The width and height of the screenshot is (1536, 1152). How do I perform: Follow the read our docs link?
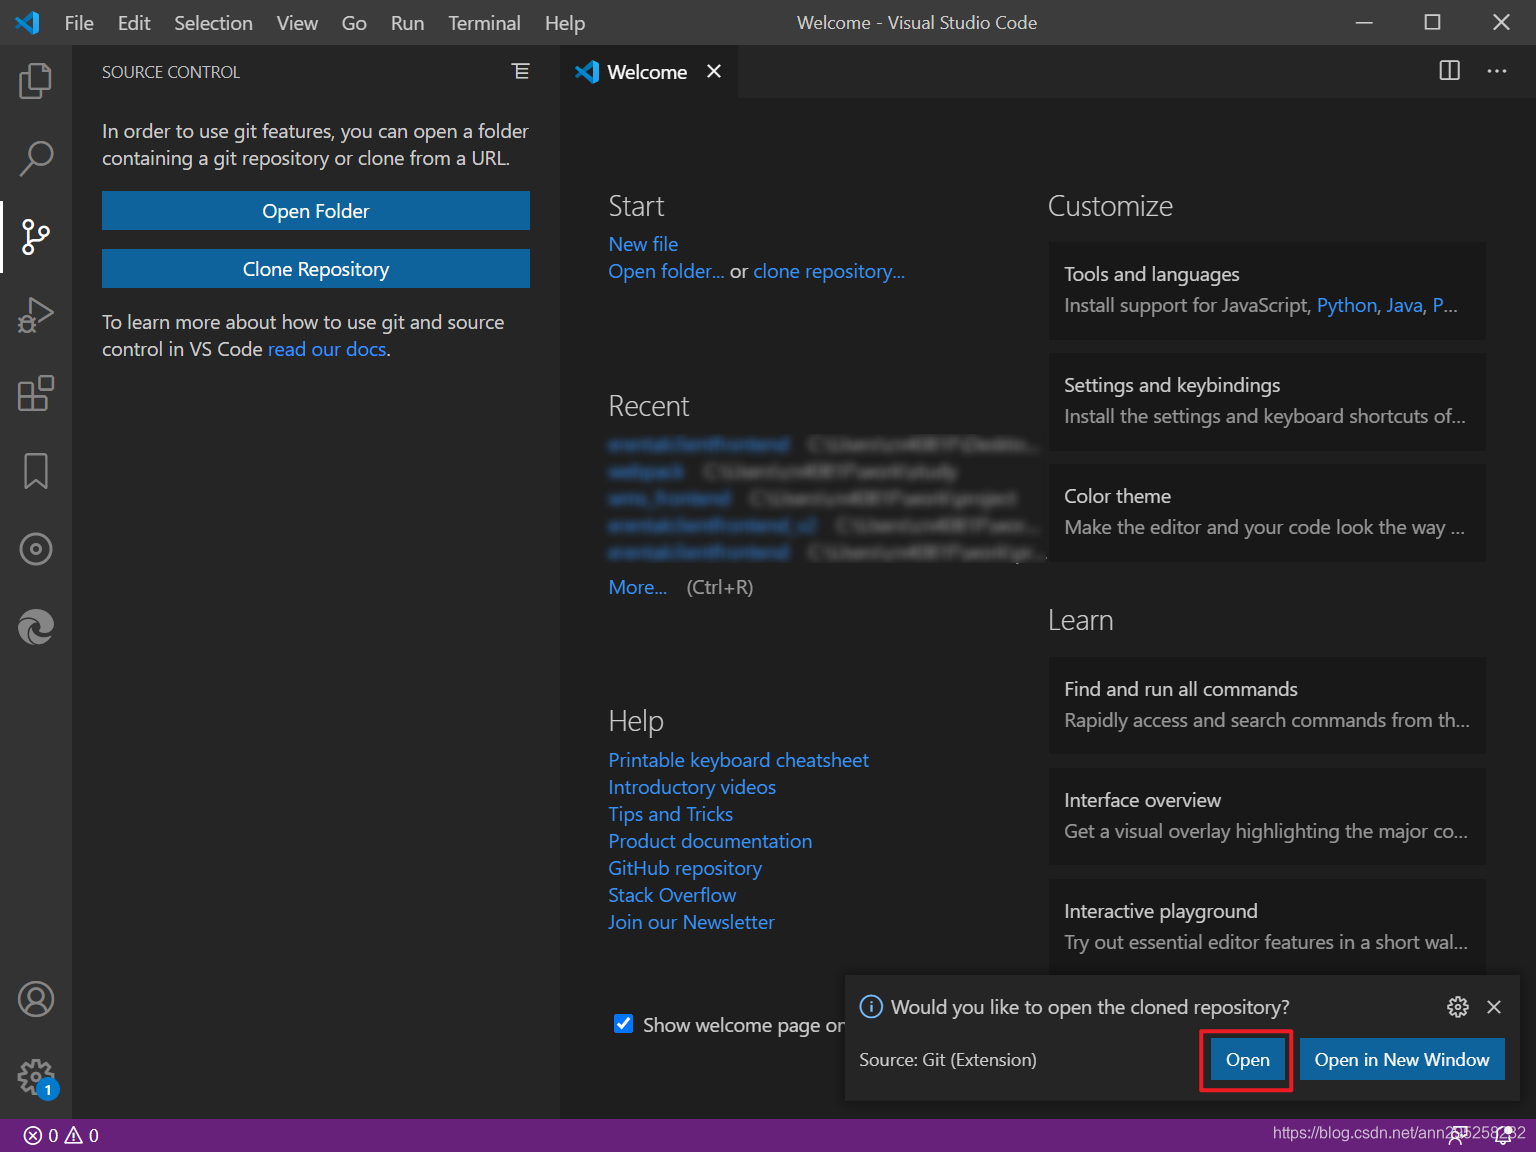coord(327,349)
